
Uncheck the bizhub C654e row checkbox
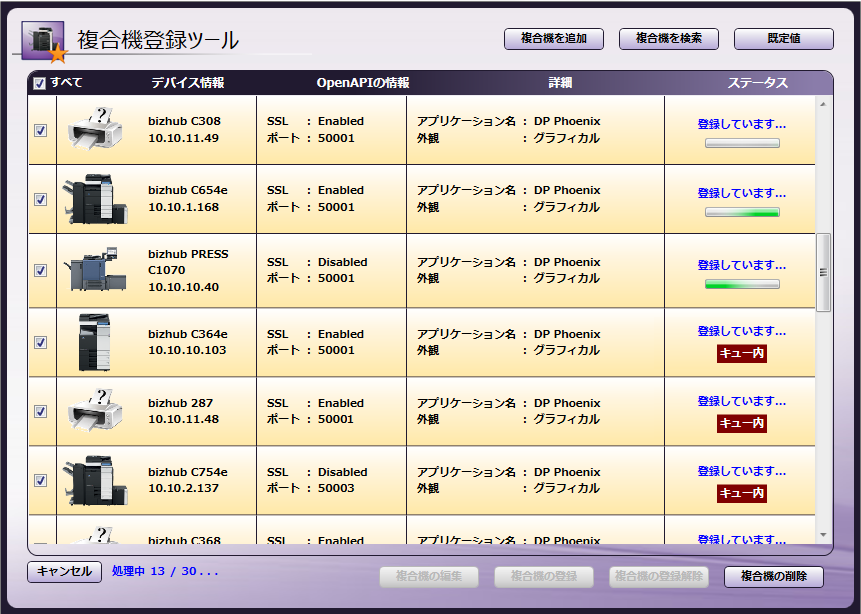coord(41,199)
